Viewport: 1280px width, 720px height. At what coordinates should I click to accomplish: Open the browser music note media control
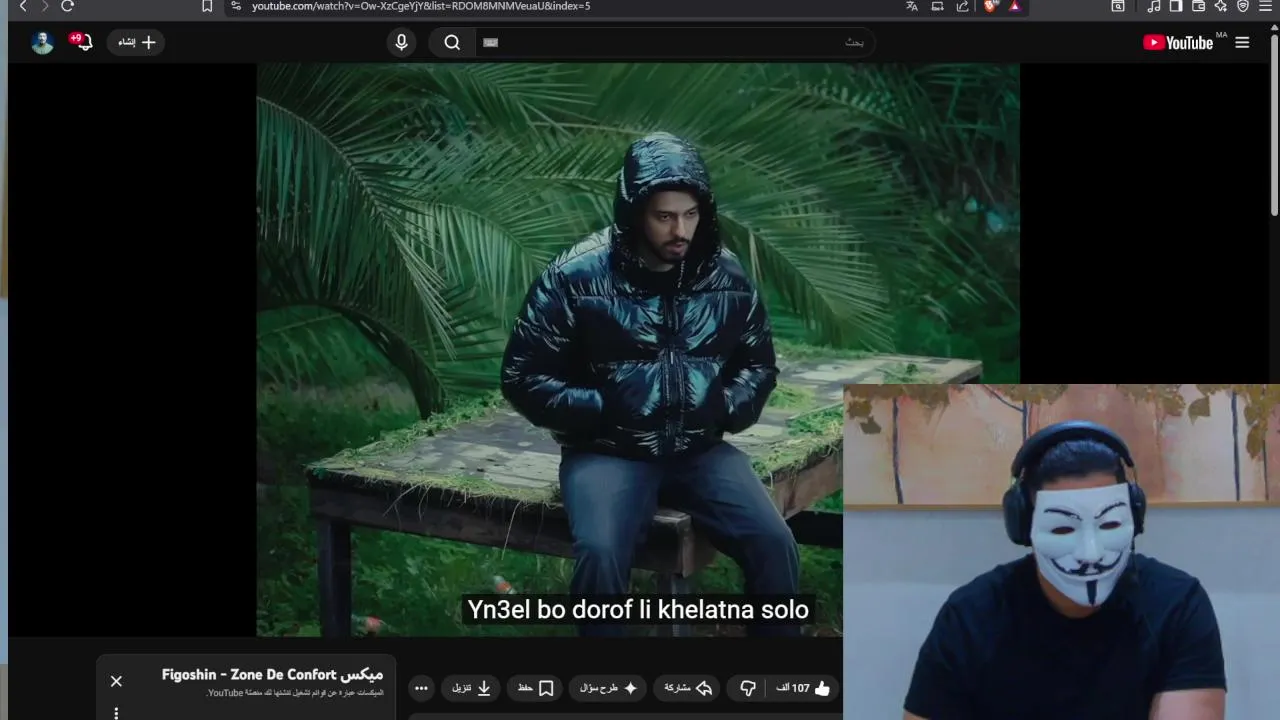(x=1154, y=6)
